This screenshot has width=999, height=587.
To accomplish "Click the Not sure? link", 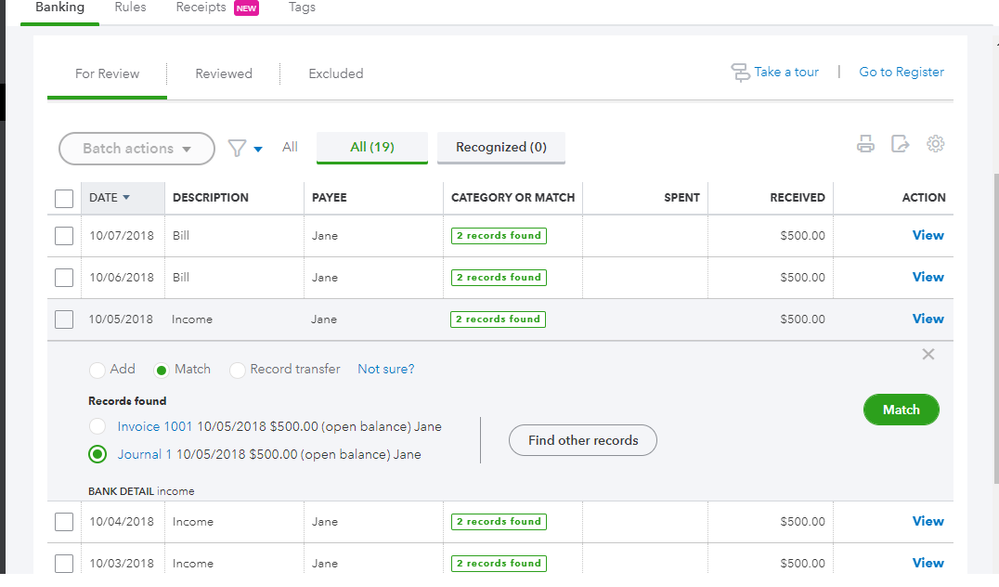I will [386, 369].
